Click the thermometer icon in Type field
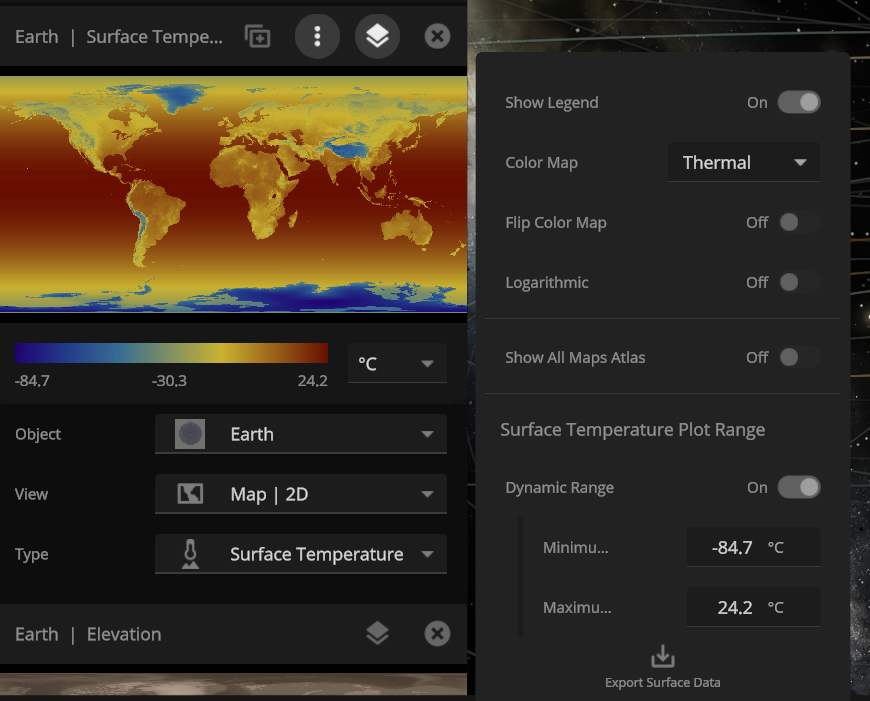Image resolution: width=870 pixels, height=701 pixels. pyautogui.click(x=190, y=554)
